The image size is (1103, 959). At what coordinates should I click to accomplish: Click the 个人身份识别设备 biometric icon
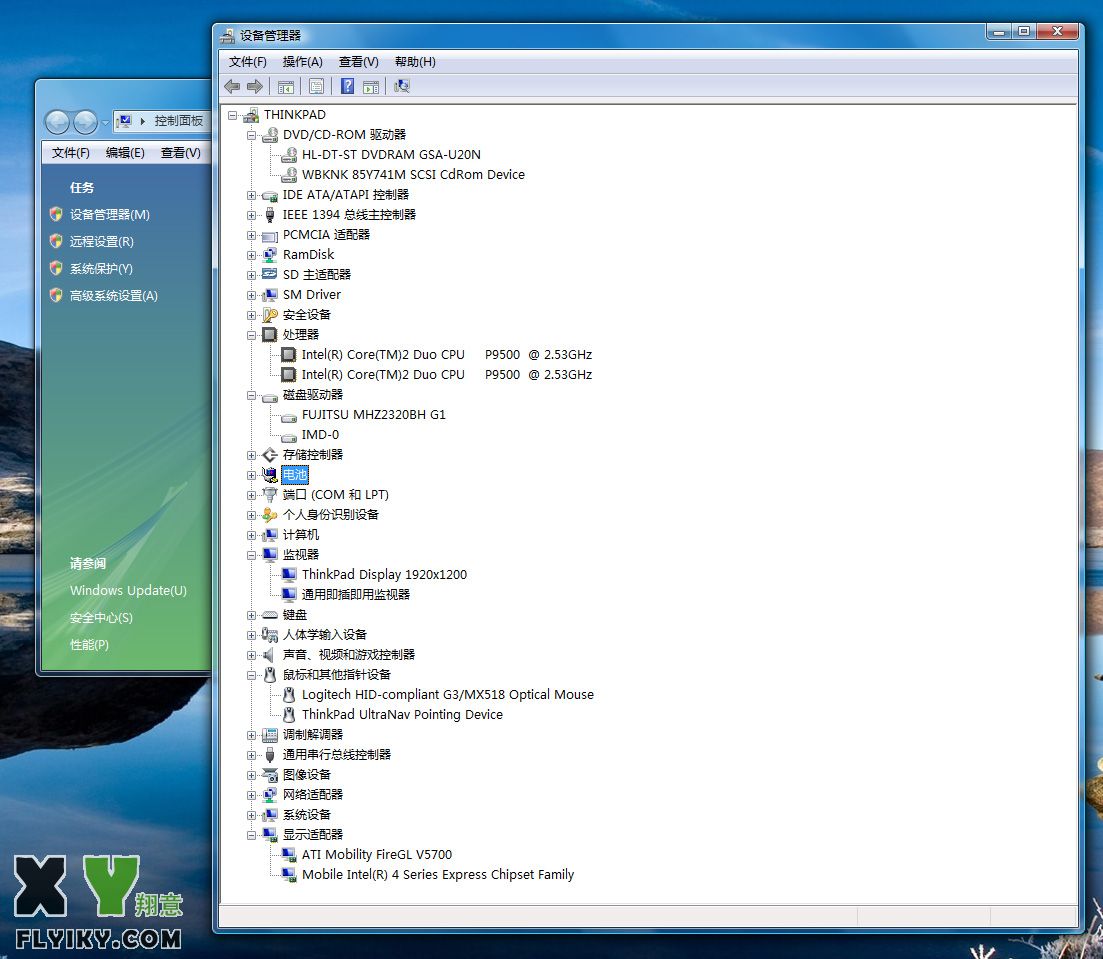pos(269,515)
